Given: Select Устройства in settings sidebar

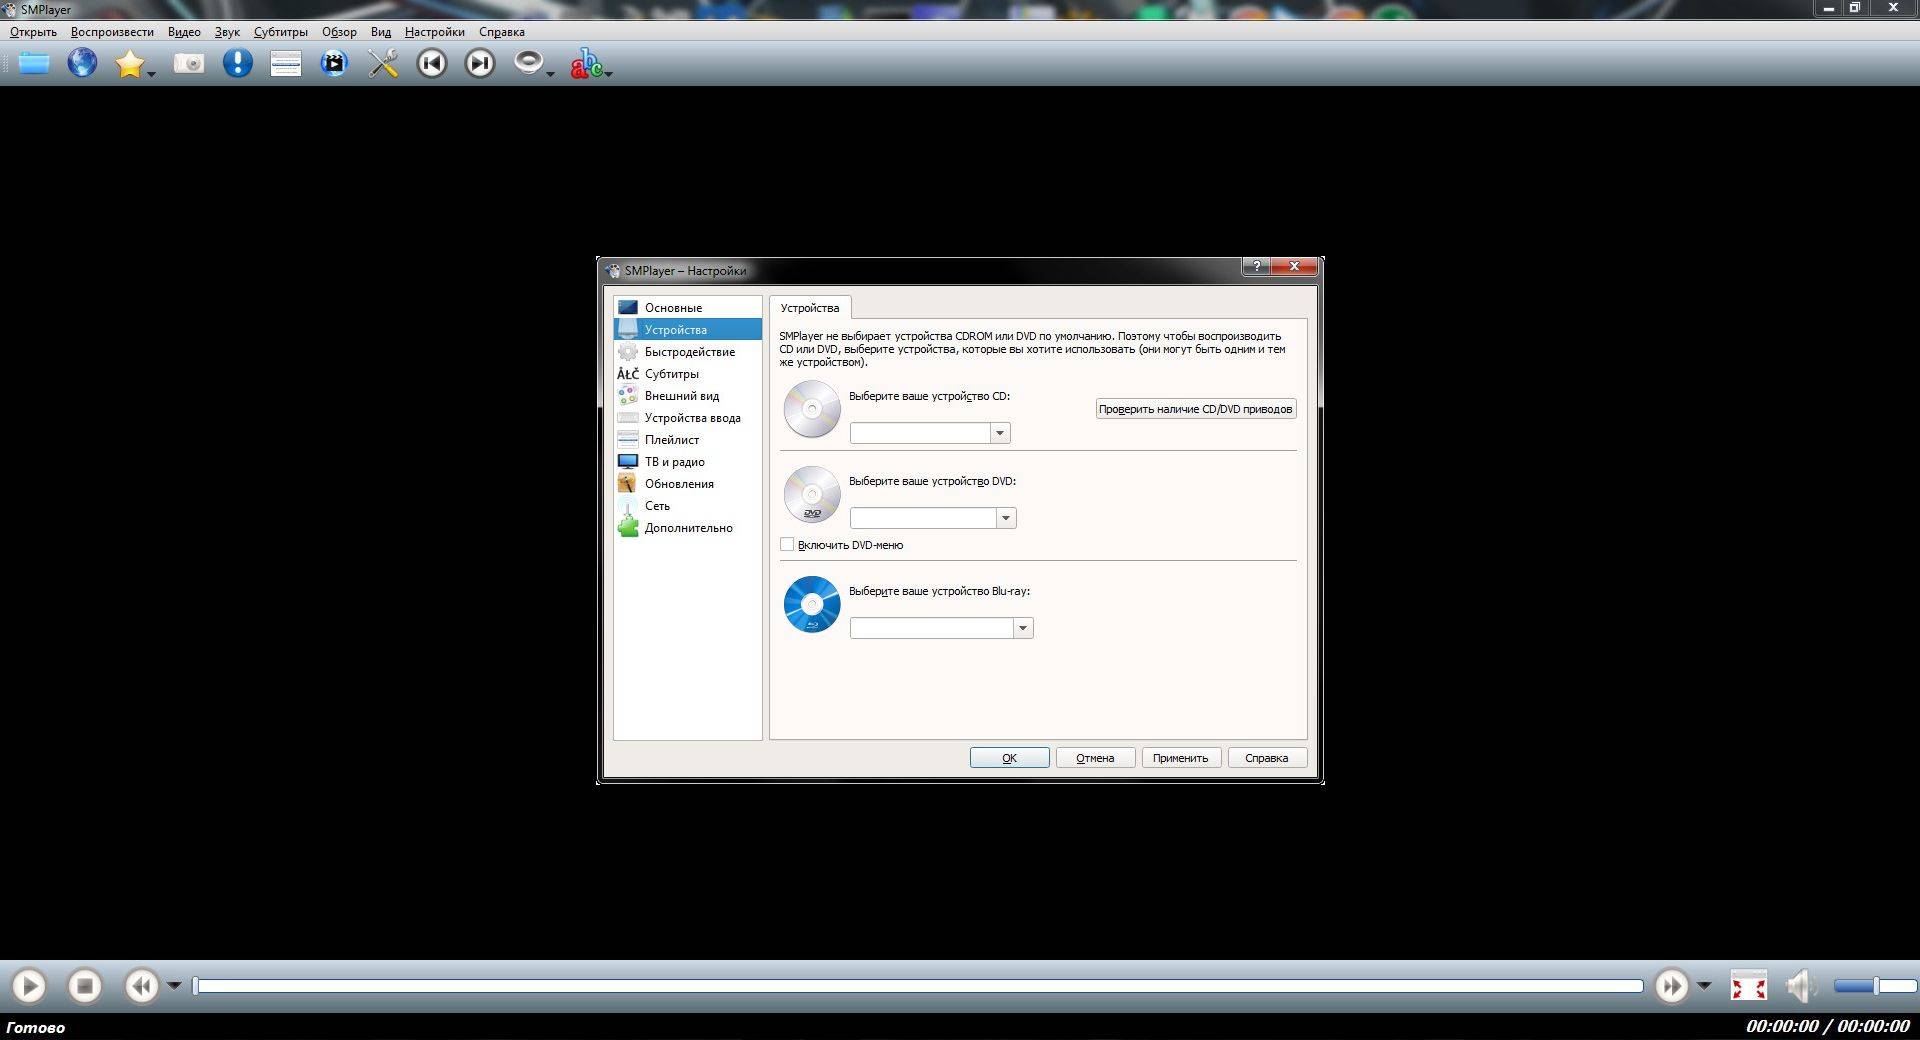Looking at the screenshot, I should [688, 329].
